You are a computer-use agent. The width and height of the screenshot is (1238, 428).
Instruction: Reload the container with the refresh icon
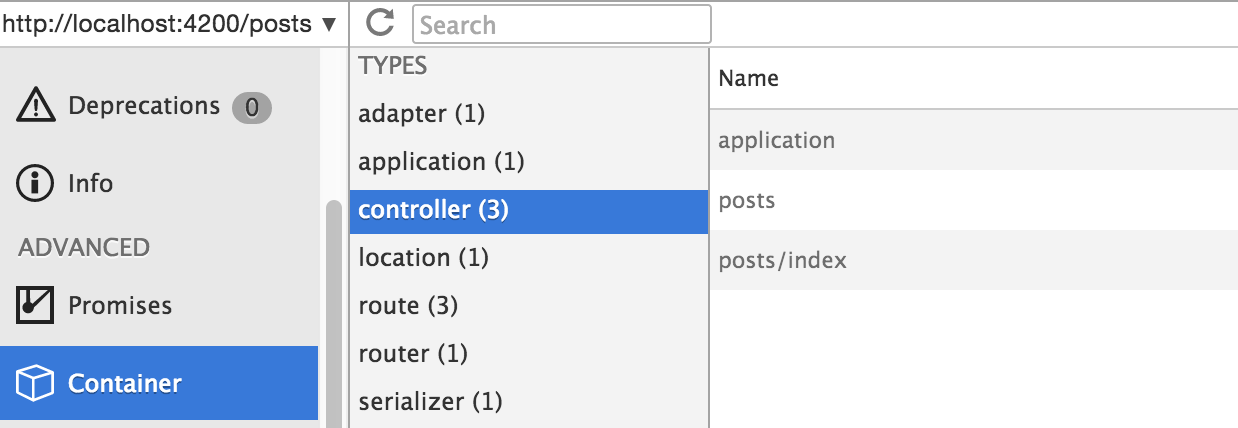pos(380,23)
